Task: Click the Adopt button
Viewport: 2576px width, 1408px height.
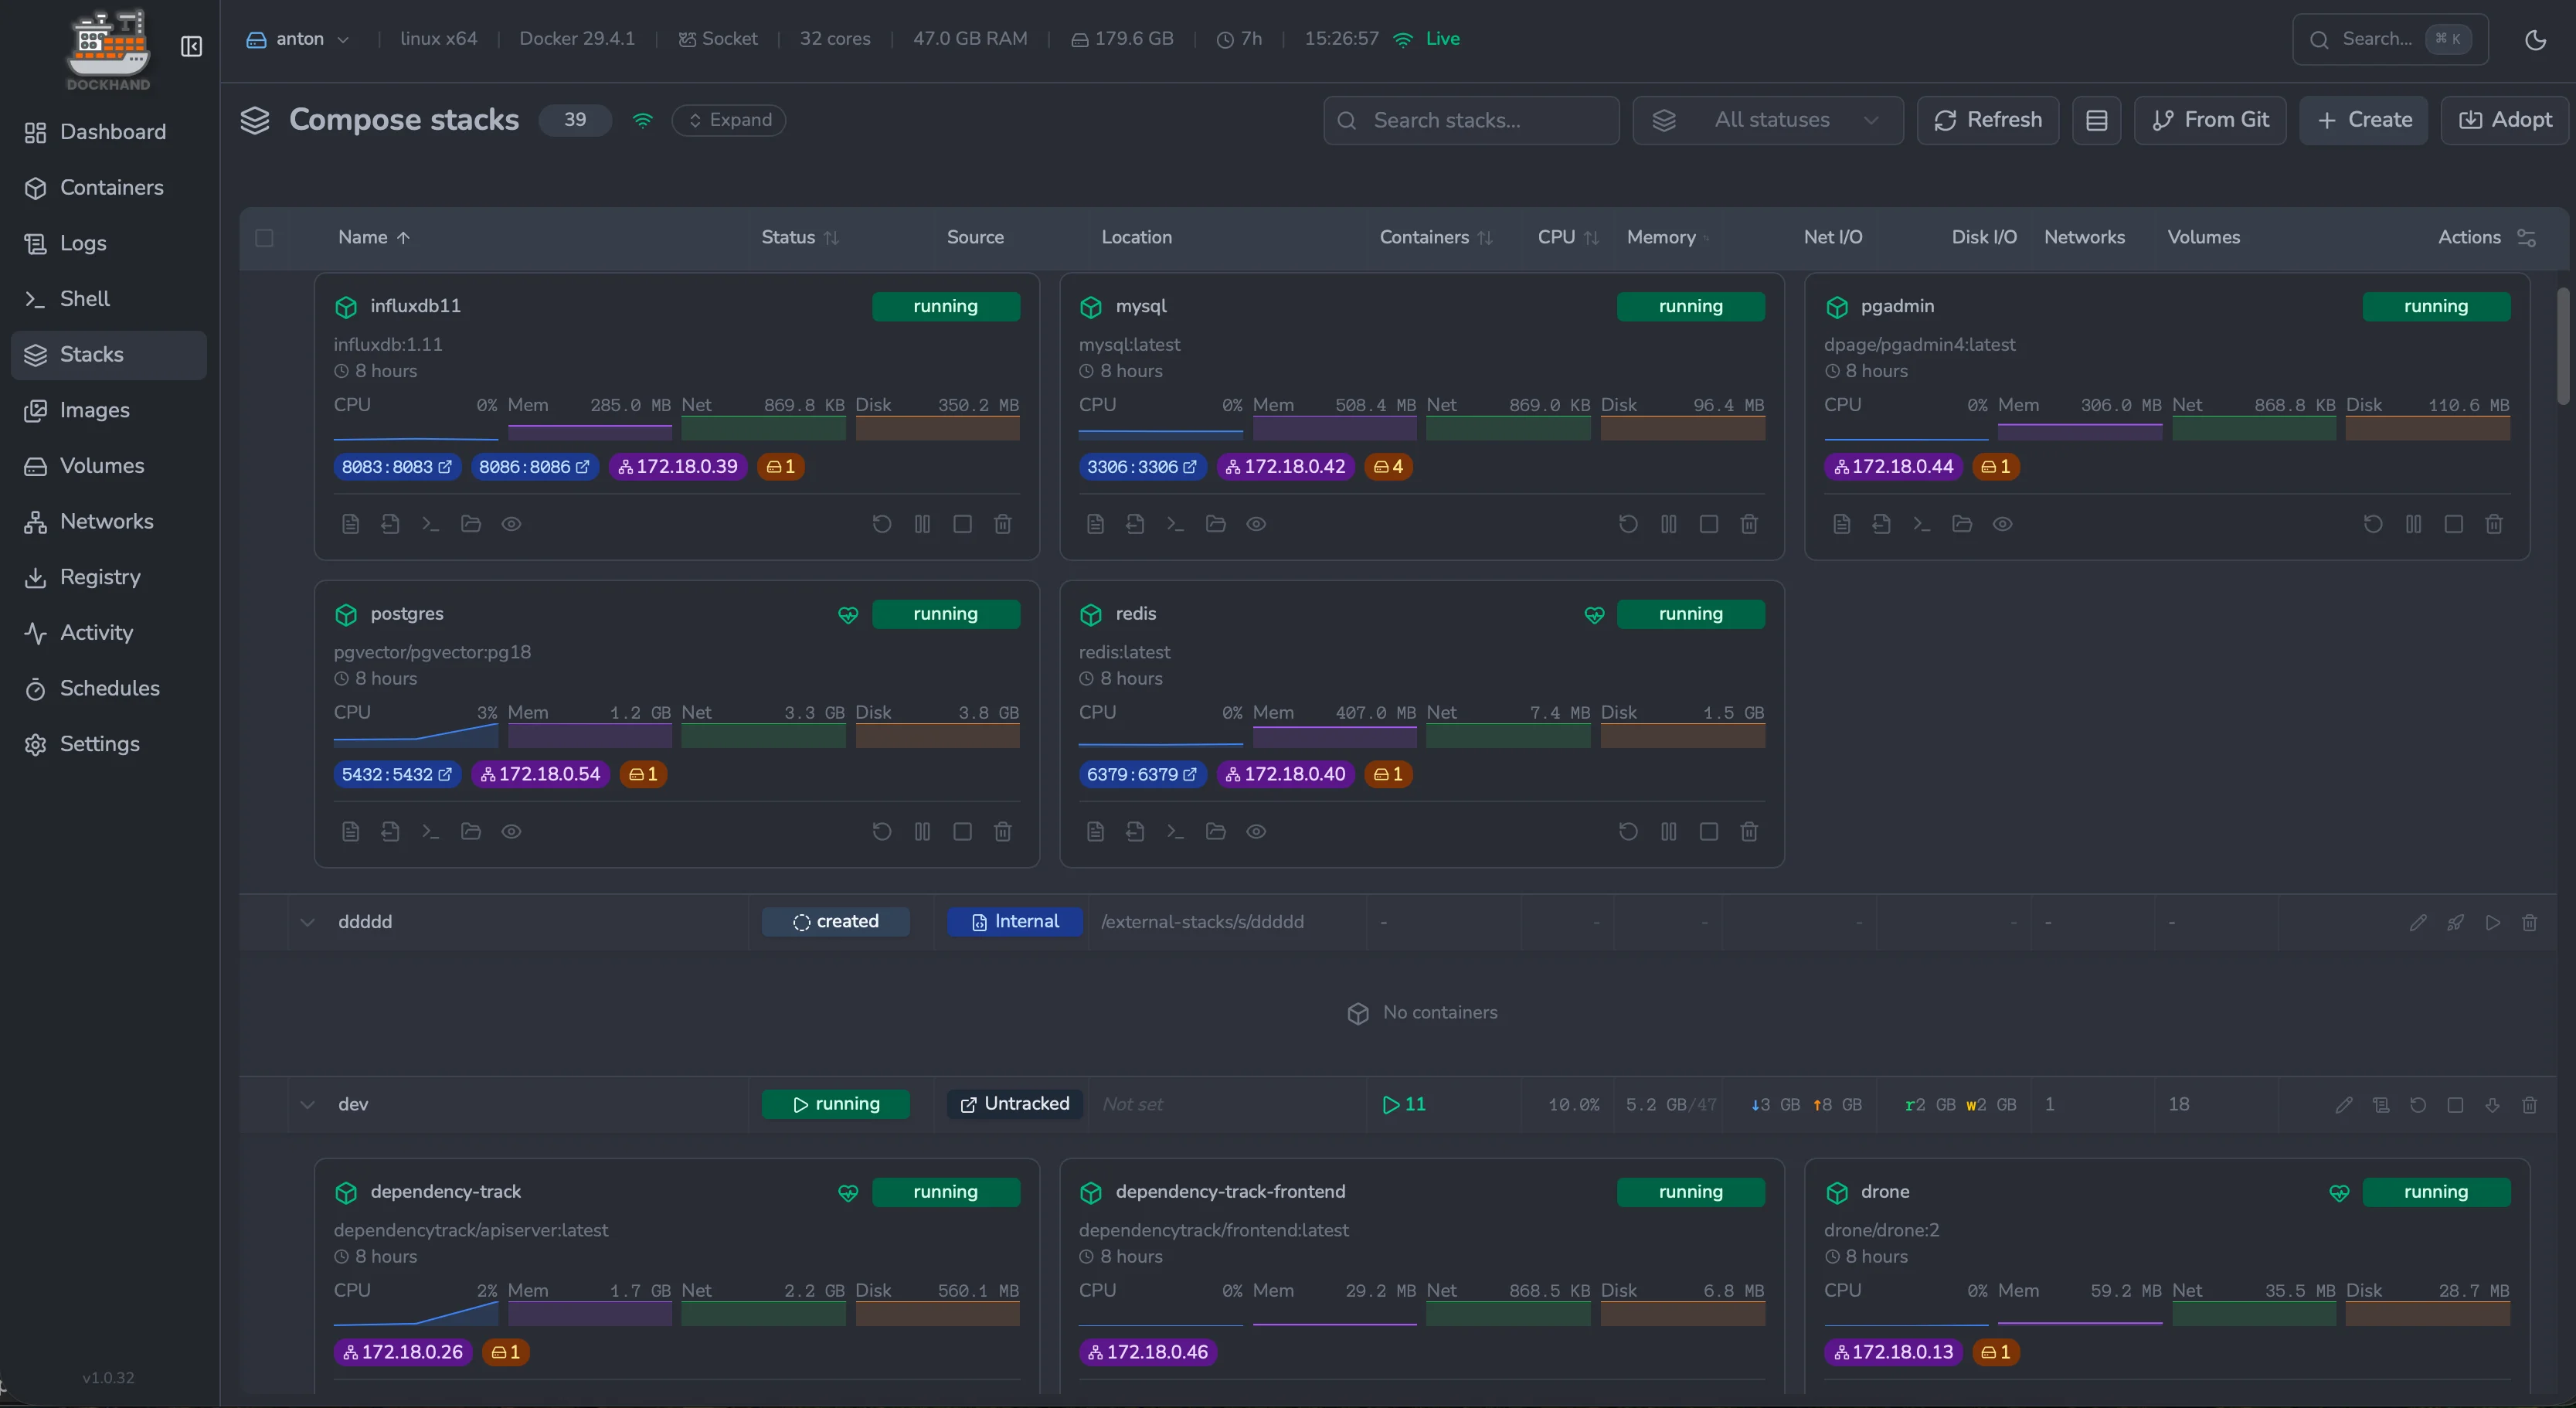Action: 2504,120
